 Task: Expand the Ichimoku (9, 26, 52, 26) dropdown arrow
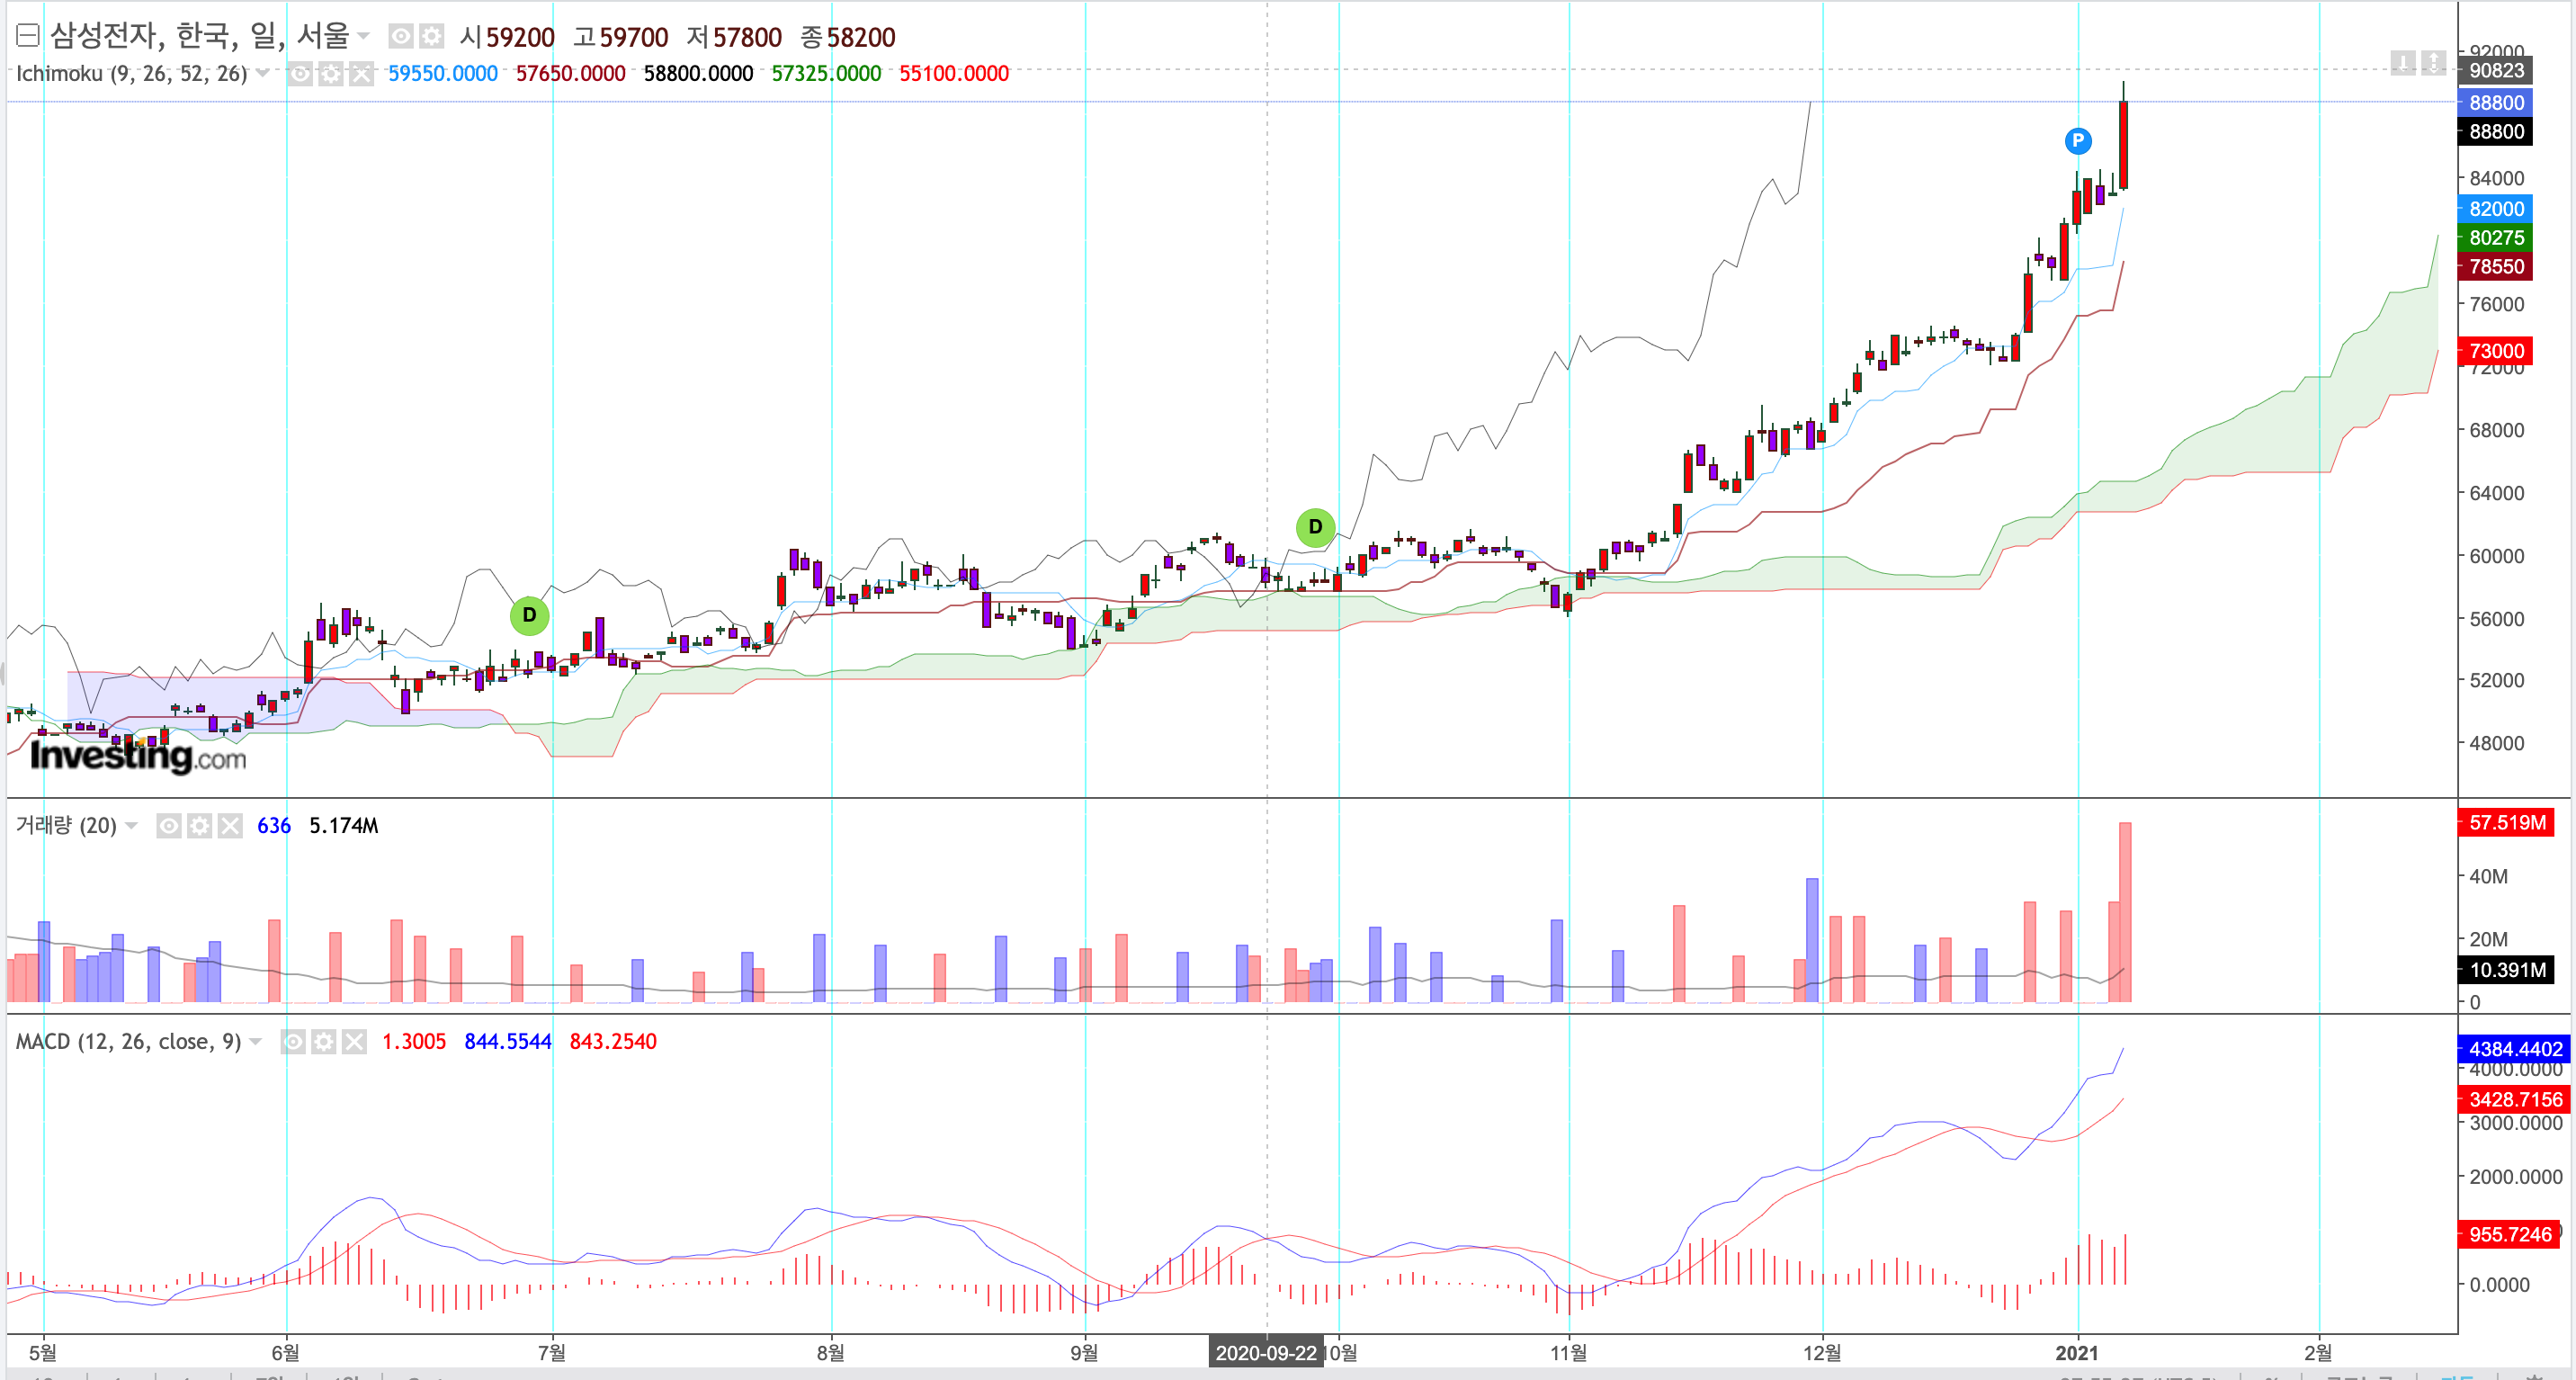click(262, 73)
